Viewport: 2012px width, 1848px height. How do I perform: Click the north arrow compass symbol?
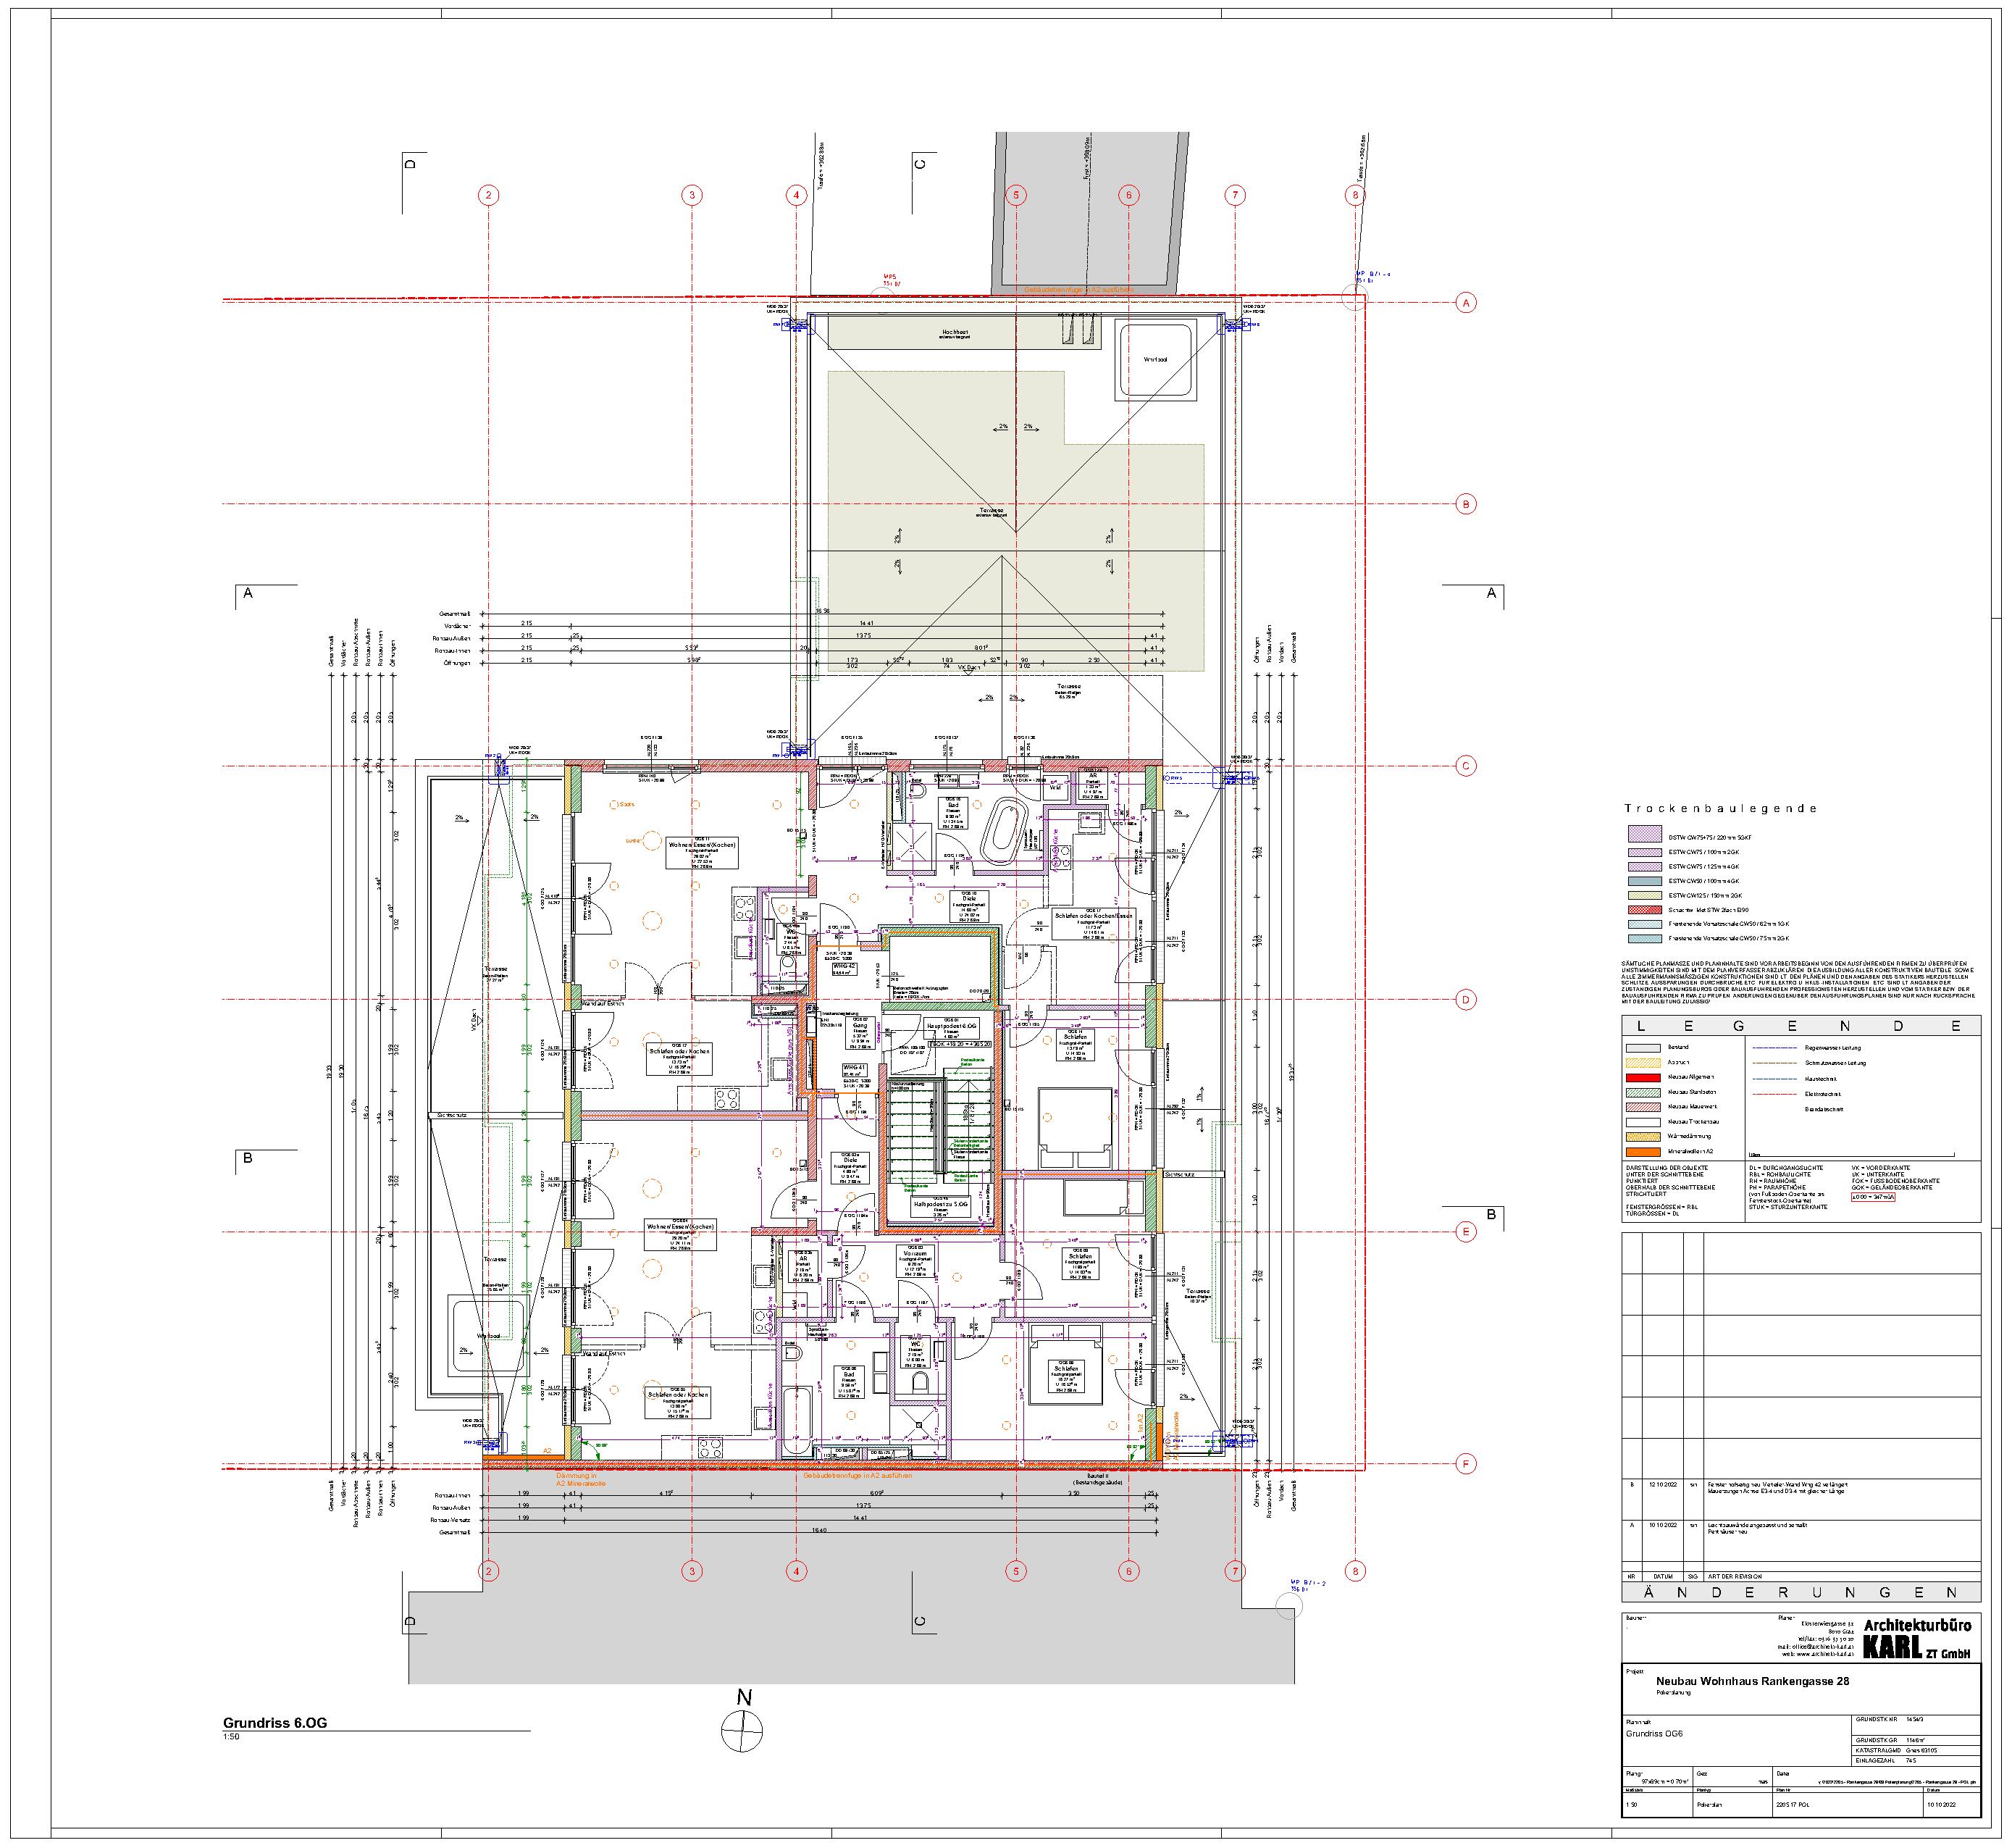(x=742, y=1732)
